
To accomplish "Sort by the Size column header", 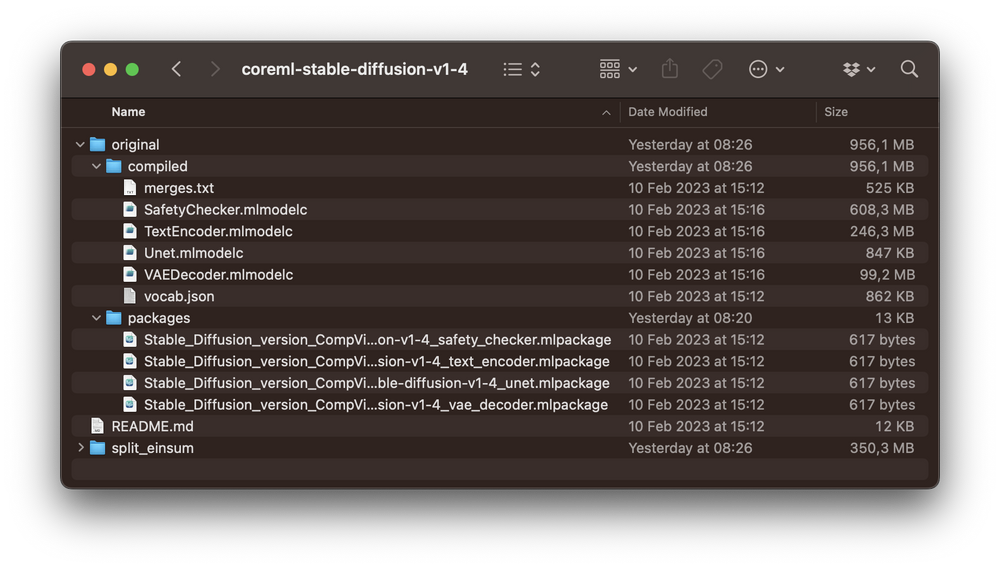I will tap(836, 112).
